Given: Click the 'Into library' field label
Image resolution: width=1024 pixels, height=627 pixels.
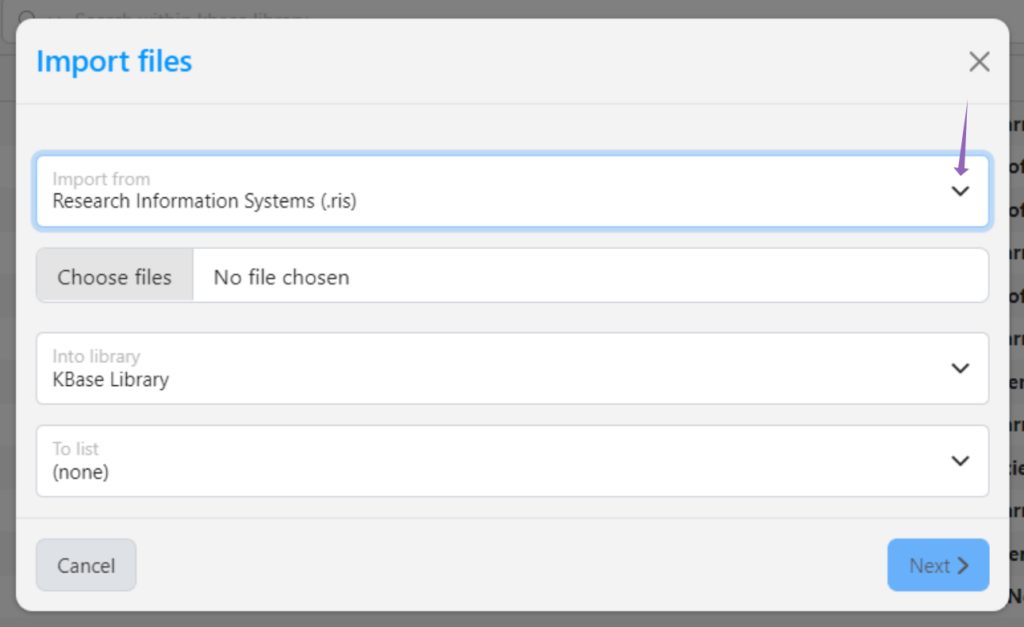Looking at the screenshot, I should 96,356.
